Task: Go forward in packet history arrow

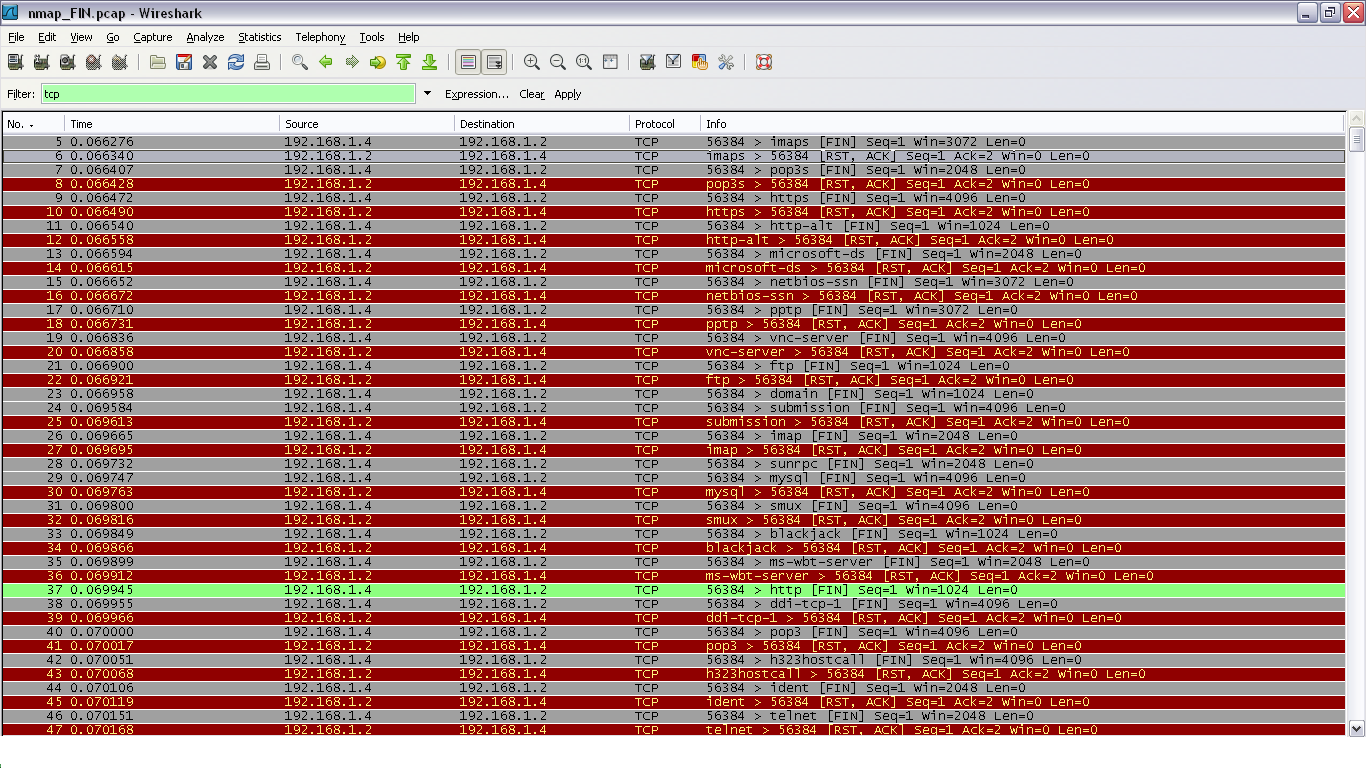Action: click(352, 62)
